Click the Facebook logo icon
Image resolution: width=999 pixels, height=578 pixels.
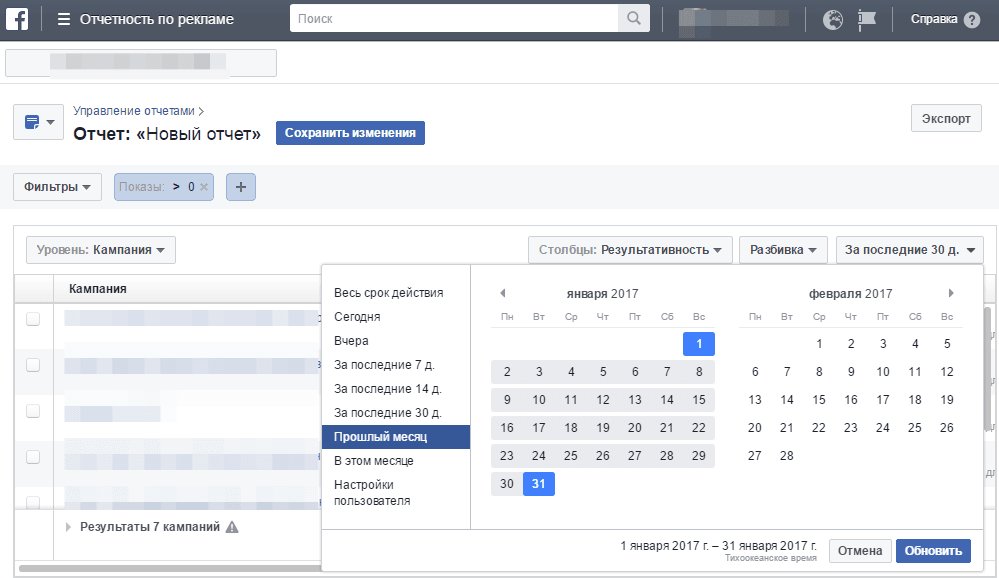coord(17,19)
